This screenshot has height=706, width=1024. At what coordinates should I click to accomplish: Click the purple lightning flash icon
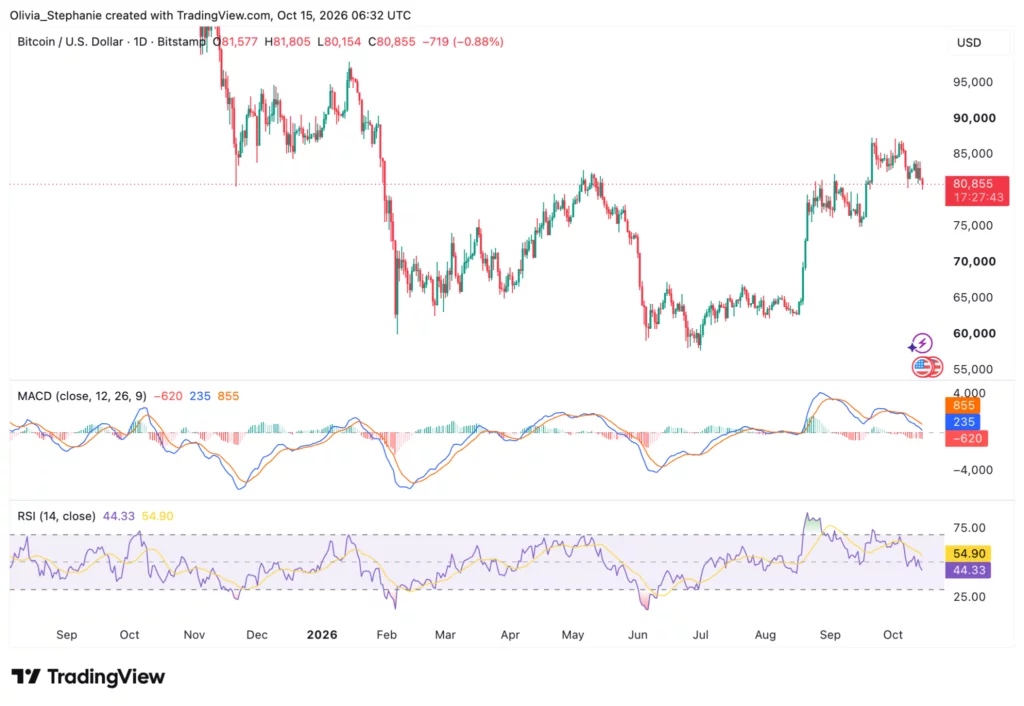tap(921, 343)
